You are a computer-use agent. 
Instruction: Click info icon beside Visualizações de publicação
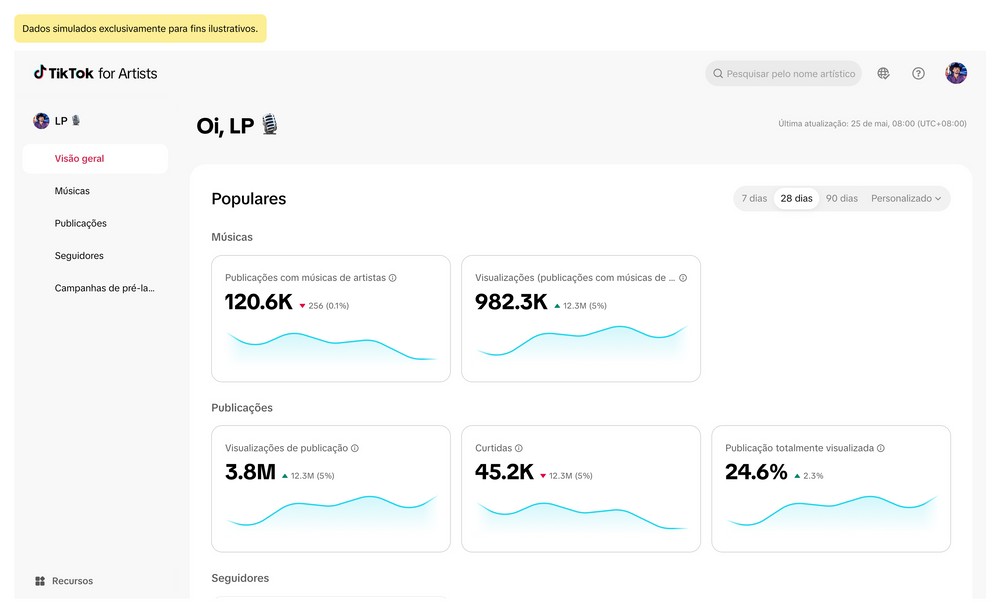tap(355, 449)
